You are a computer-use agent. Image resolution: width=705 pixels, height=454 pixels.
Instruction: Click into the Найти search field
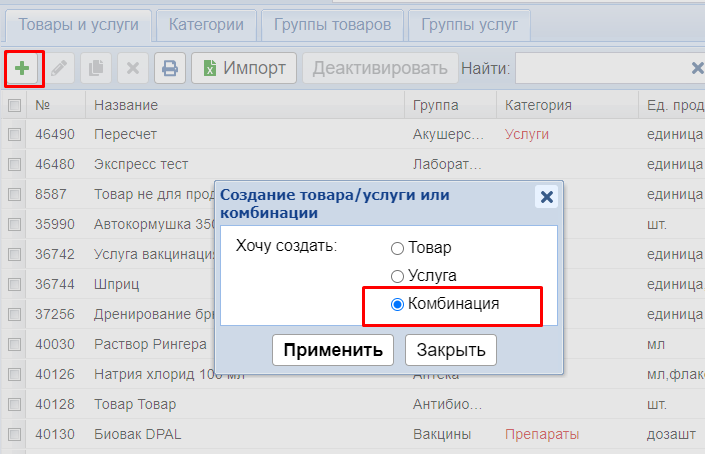600,68
